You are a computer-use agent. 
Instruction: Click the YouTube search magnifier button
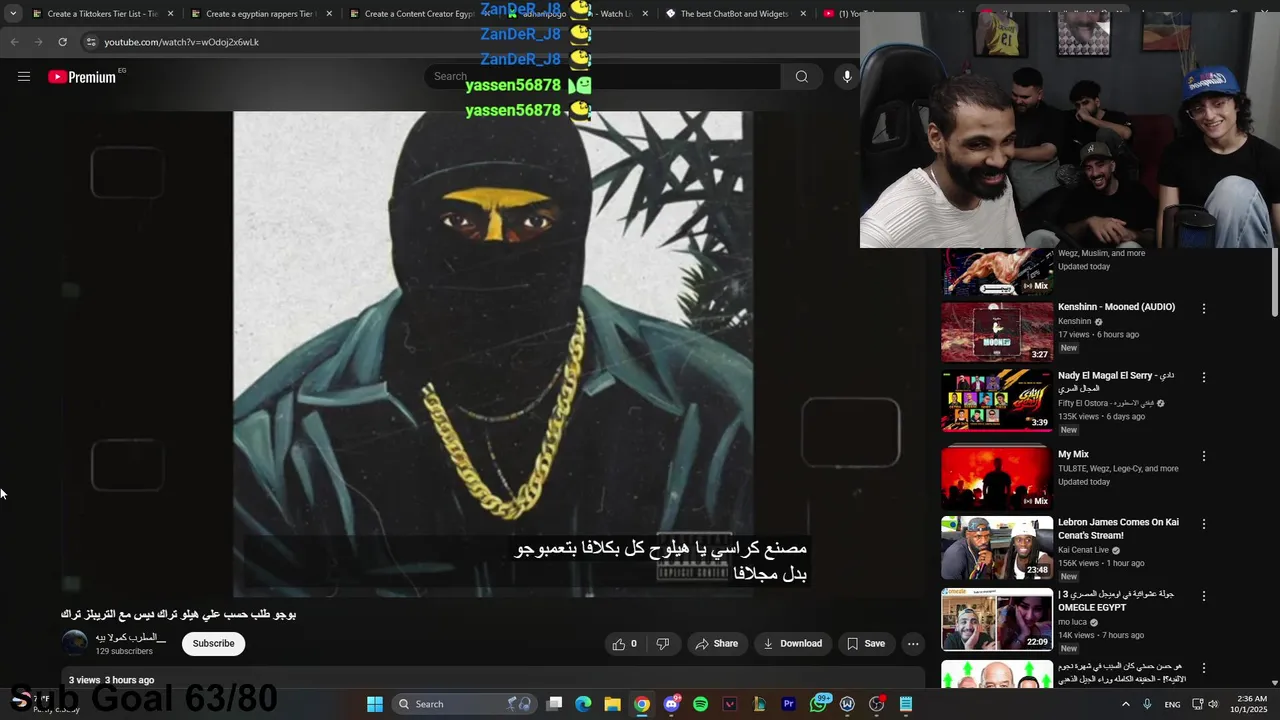[801, 77]
